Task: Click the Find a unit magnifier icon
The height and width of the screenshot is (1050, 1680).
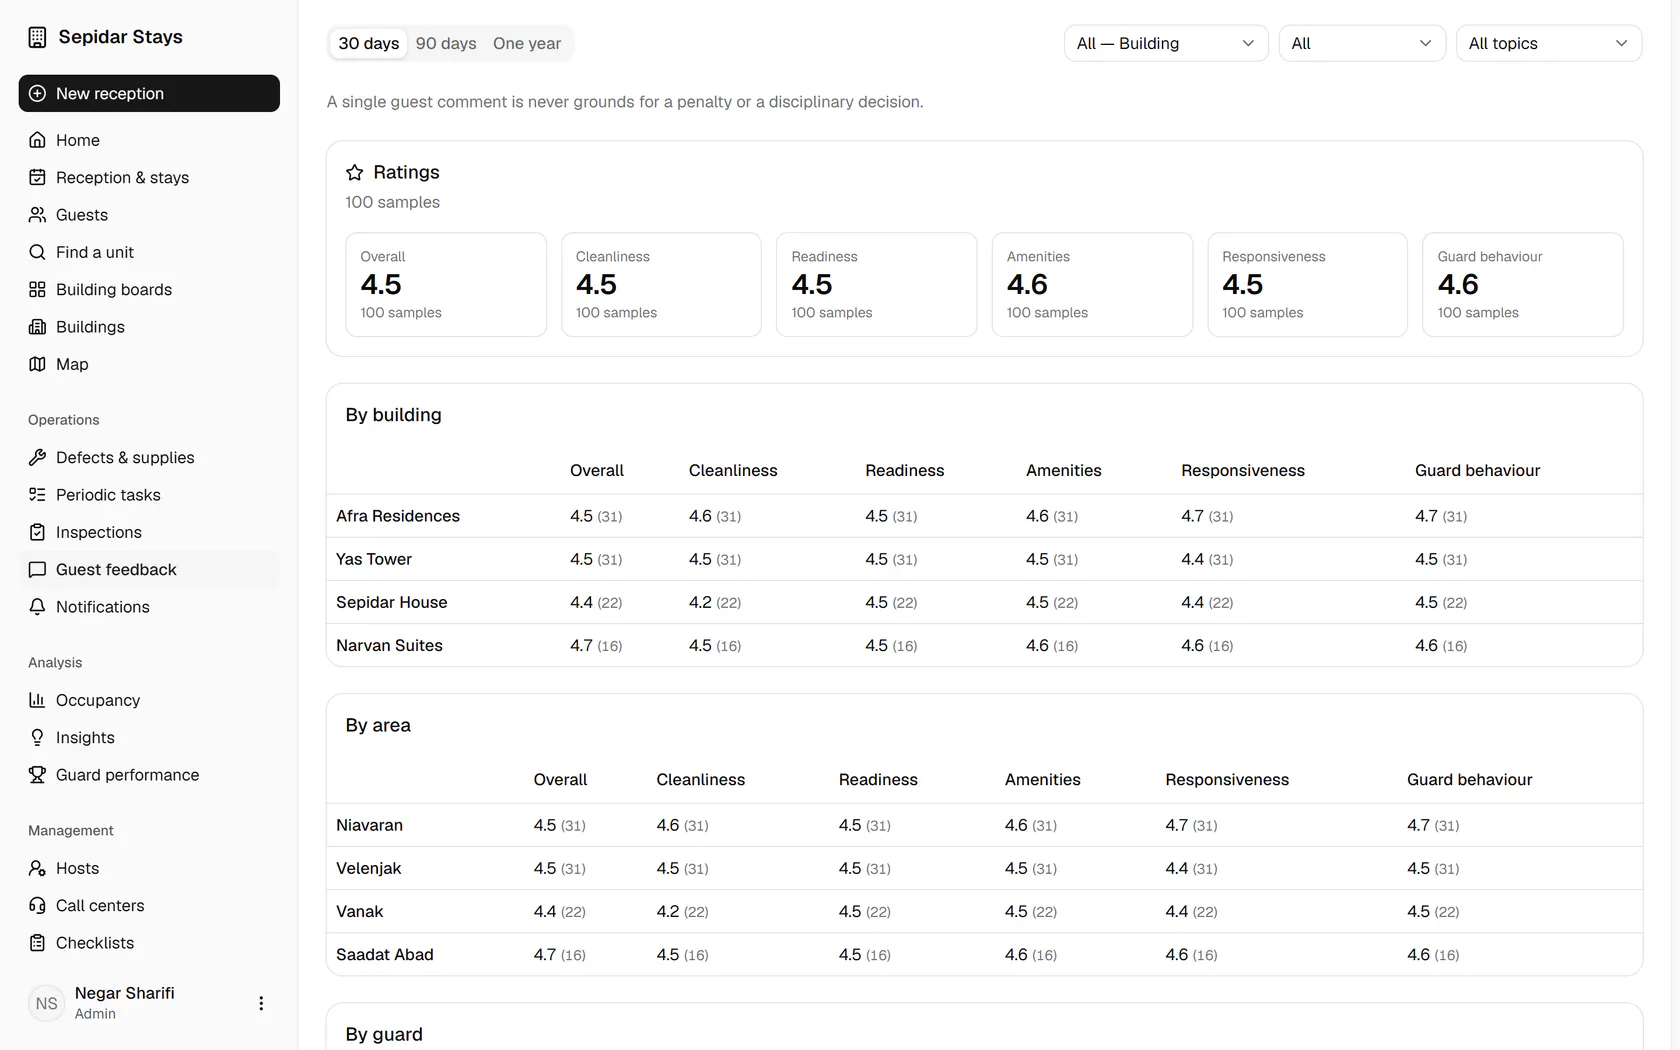Action: click(37, 252)
